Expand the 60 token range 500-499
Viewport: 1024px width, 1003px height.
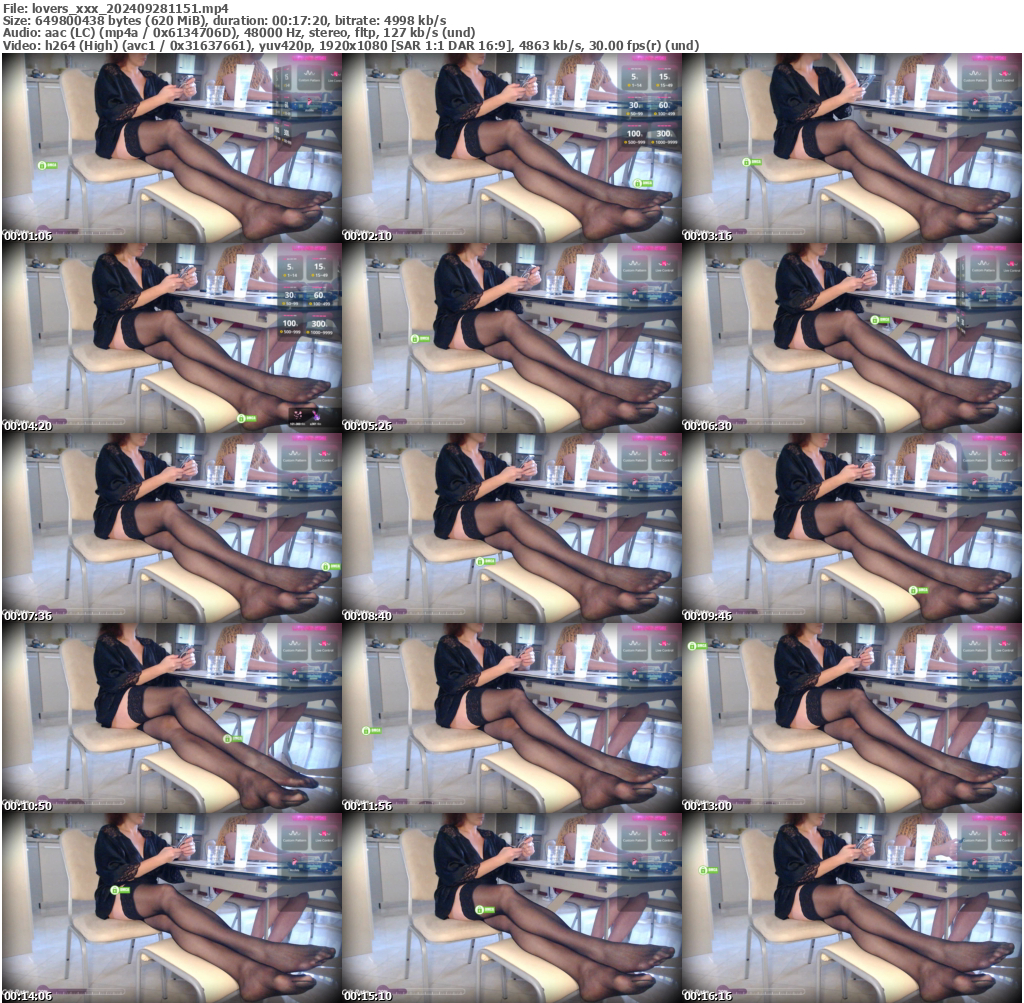pyautogui.click(x=663, y=114)
